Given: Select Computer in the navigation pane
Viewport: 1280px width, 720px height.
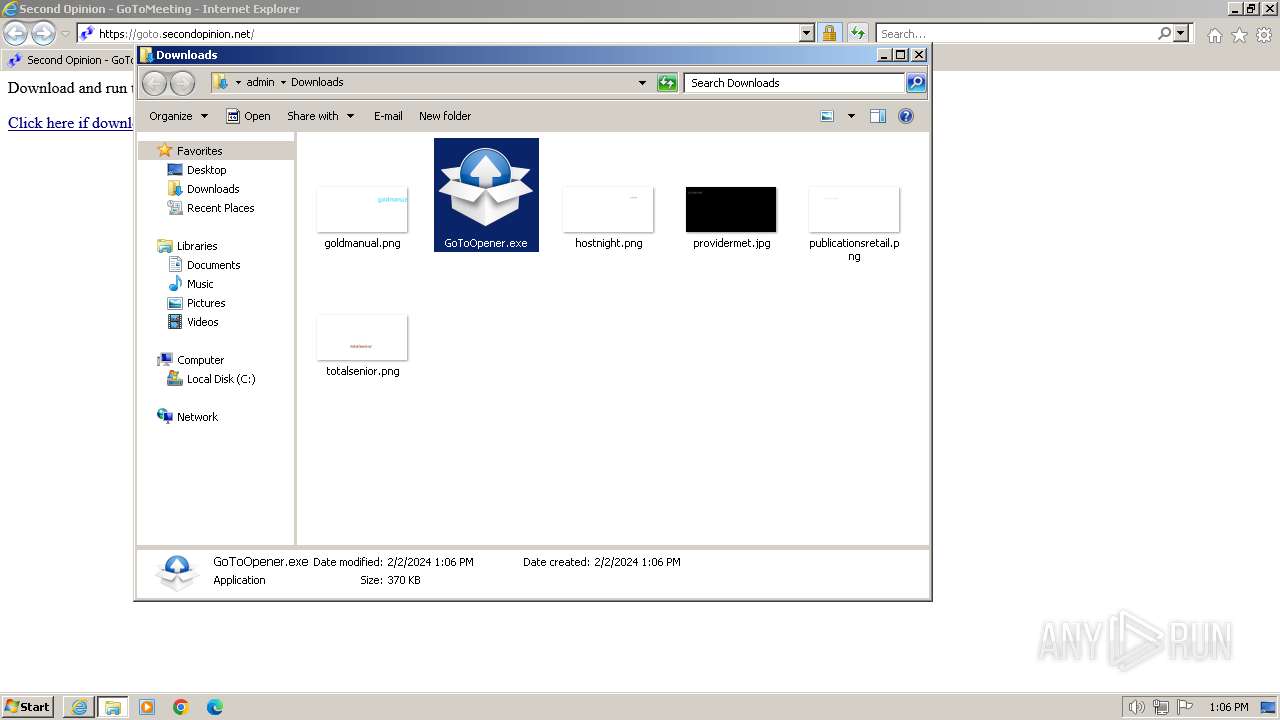Looking at the screenshot, I should point(200,360).
